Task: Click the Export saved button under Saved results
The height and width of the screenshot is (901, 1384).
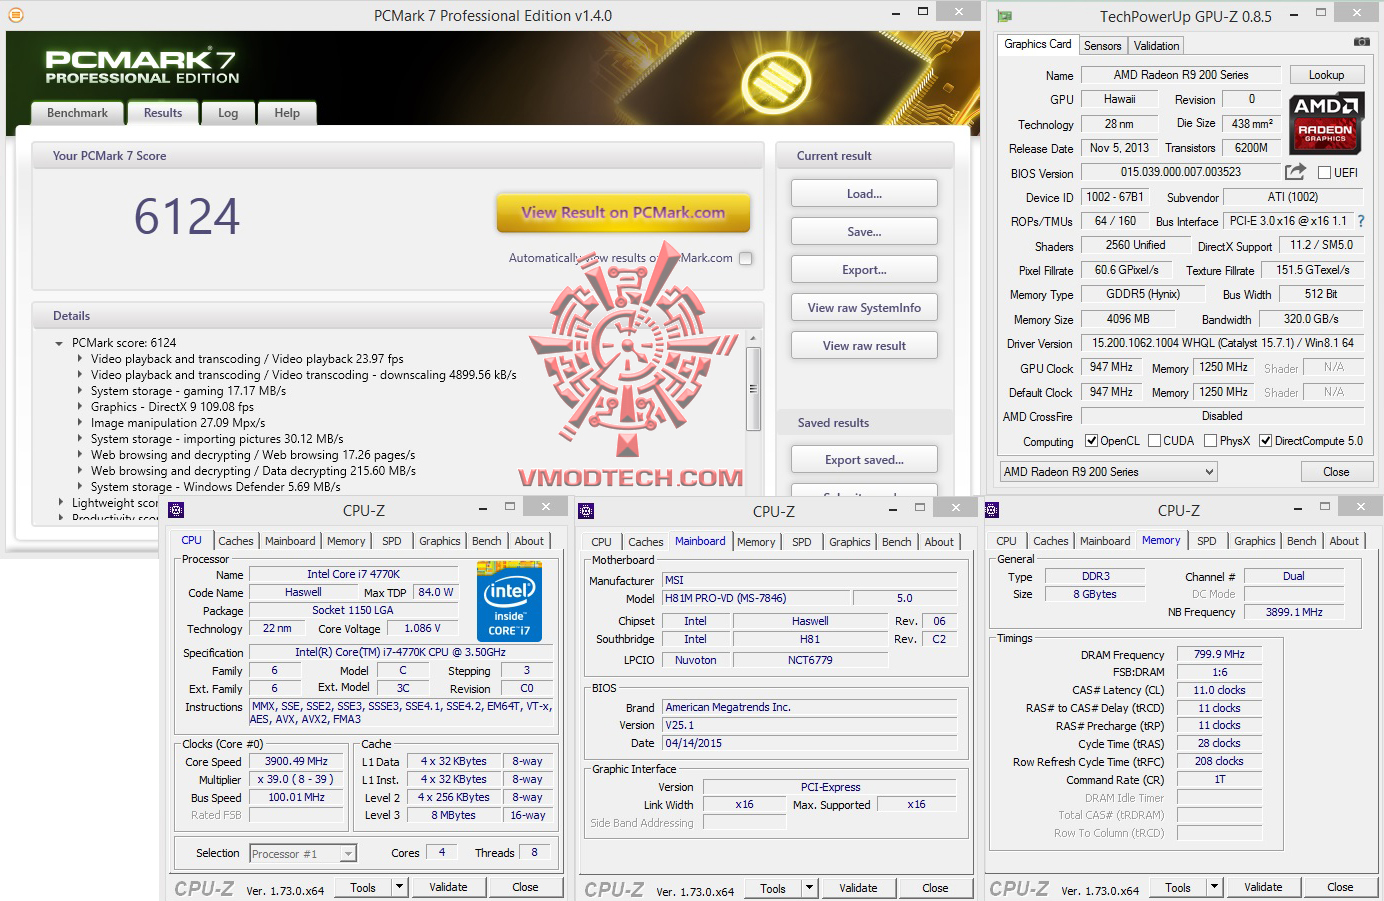Action: tap(863, 459)
